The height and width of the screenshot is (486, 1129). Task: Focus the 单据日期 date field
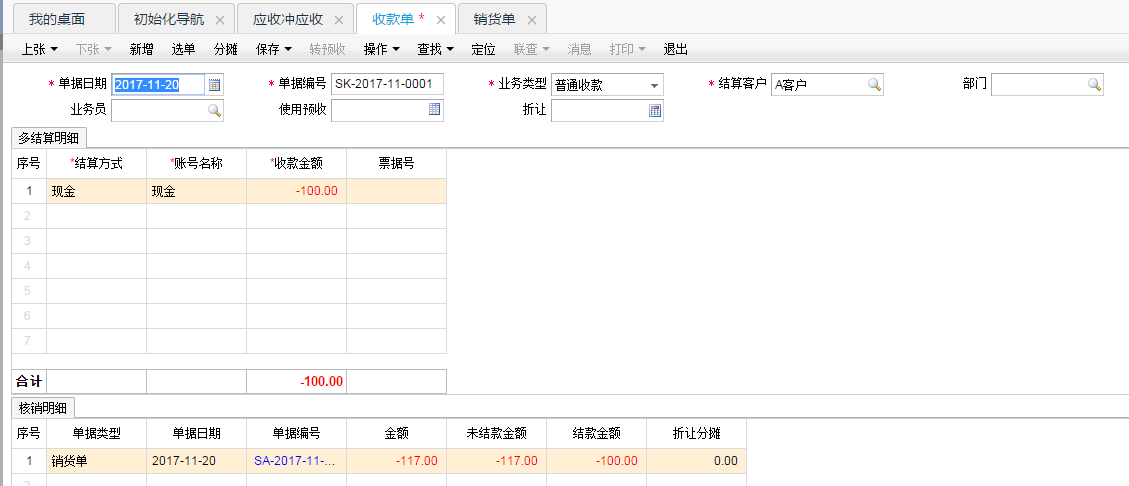coord(158,85)
